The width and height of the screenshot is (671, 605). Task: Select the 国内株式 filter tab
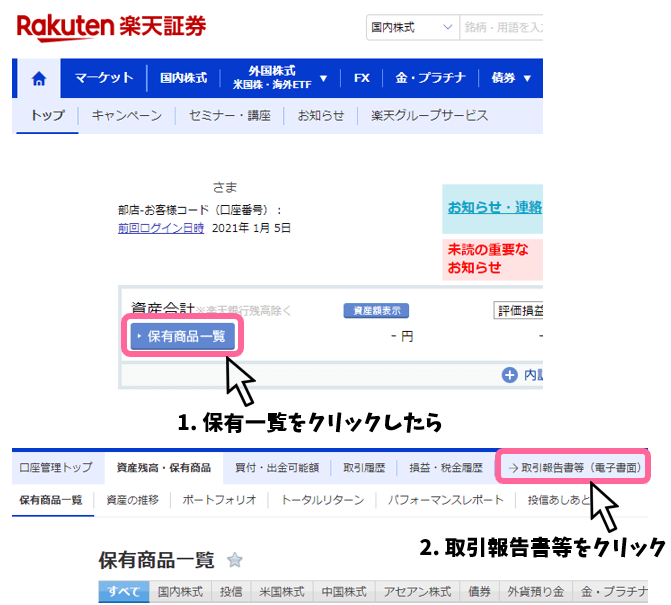180,591
